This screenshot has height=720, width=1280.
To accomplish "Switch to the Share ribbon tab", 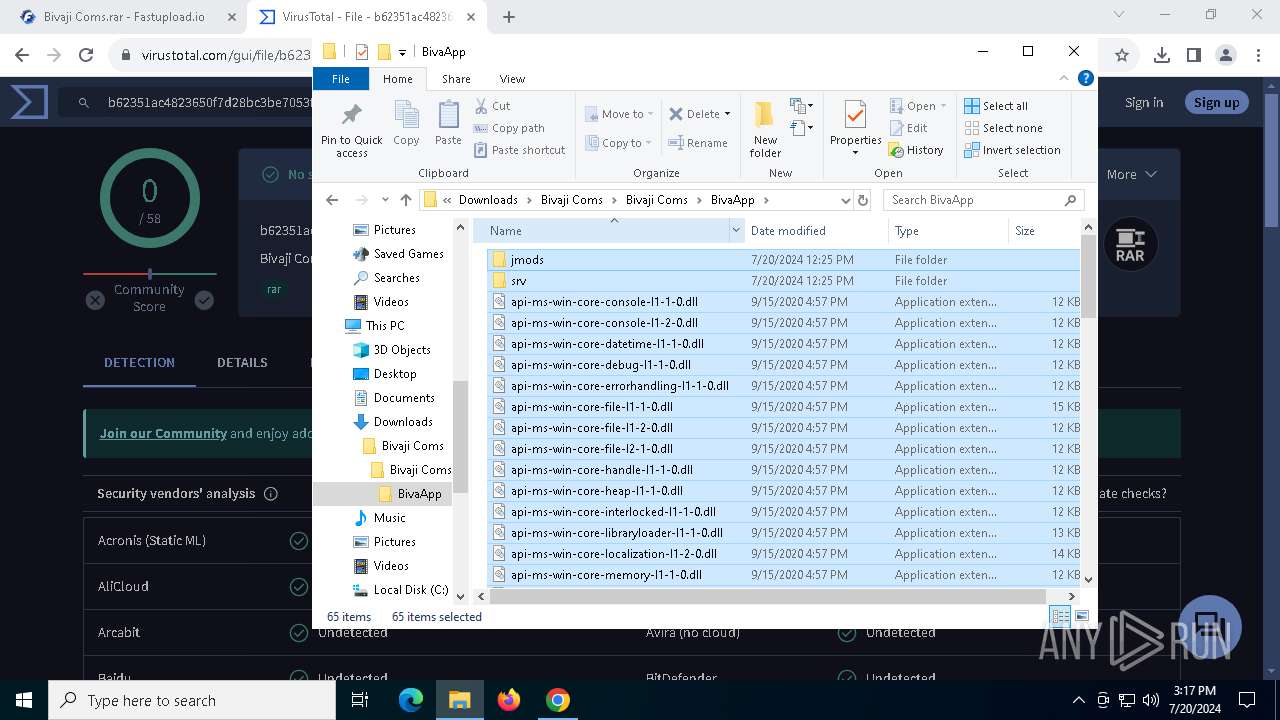I will [x=456, y=79].
